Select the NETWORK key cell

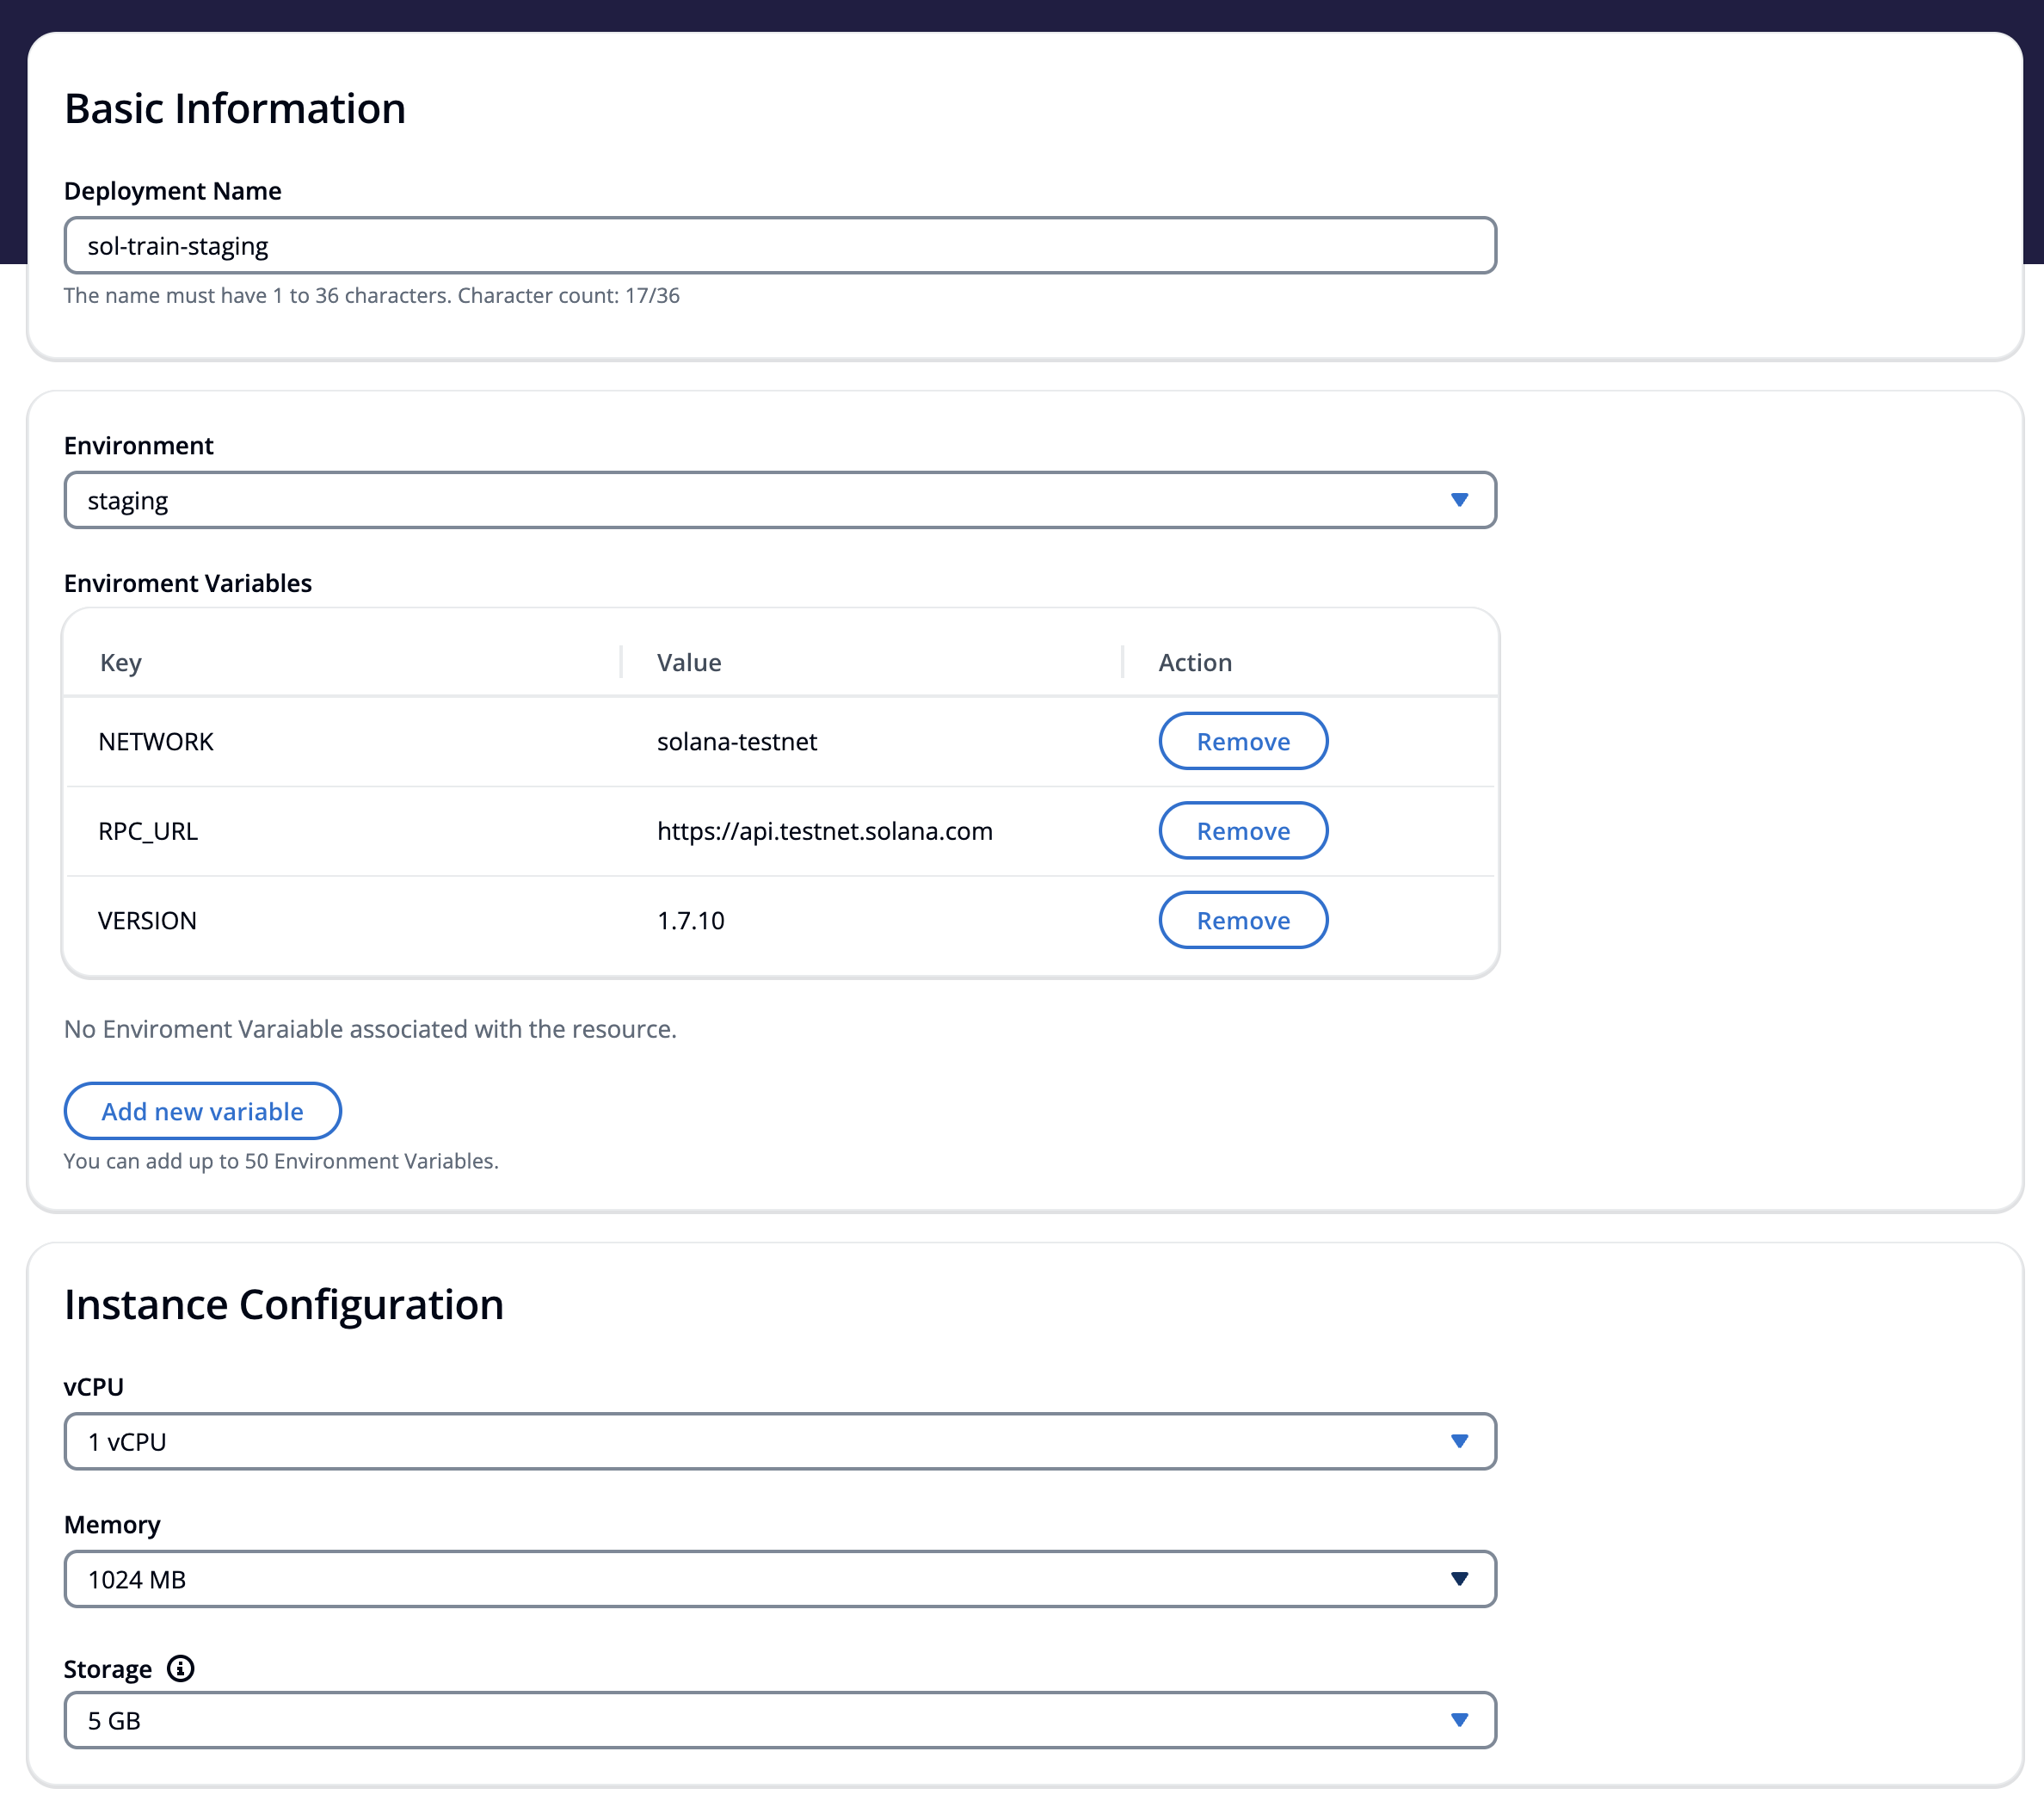(x=156, y=742)
